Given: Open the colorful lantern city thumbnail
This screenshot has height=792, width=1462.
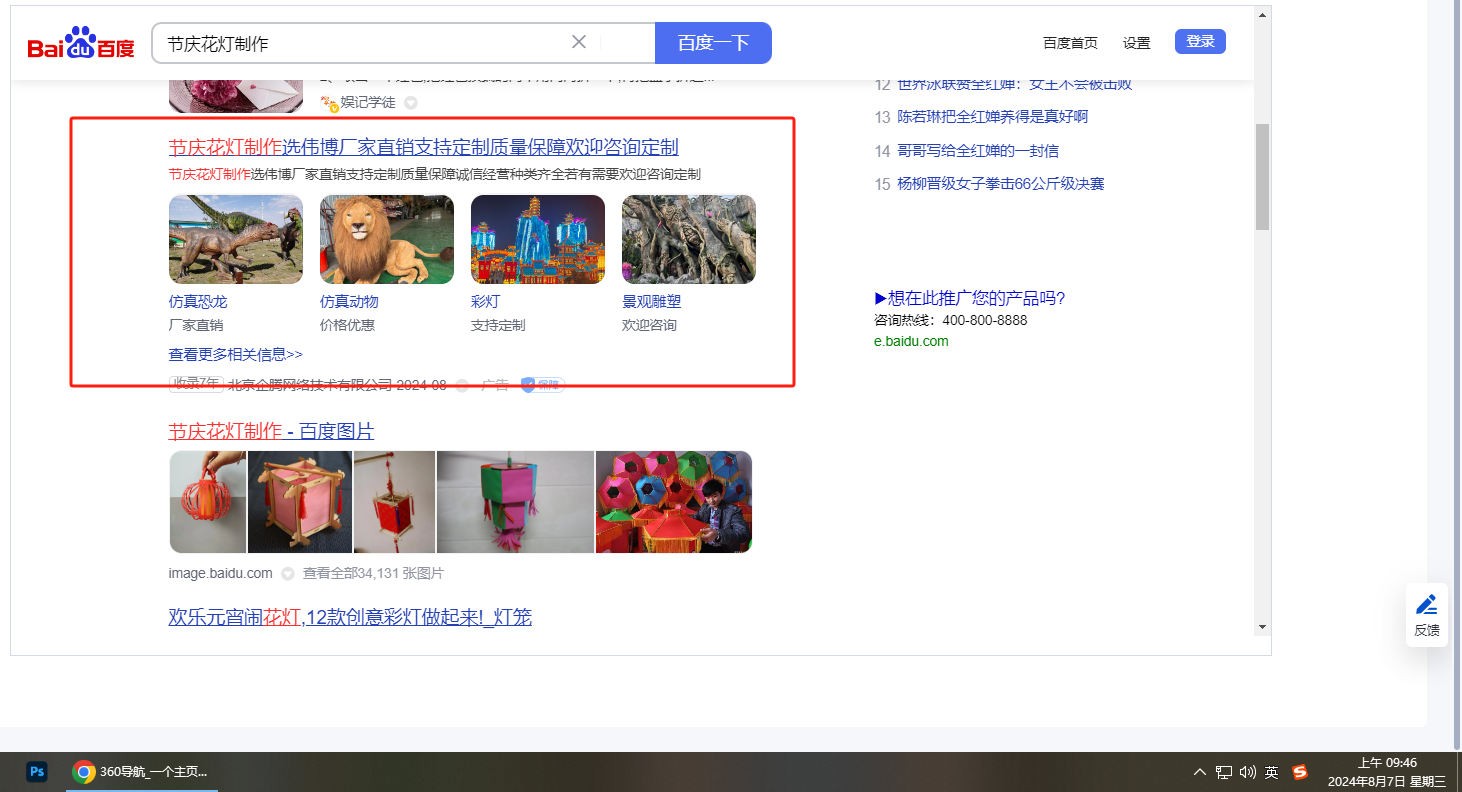Looking at the screenshot, I should click(x=538, y=239).
